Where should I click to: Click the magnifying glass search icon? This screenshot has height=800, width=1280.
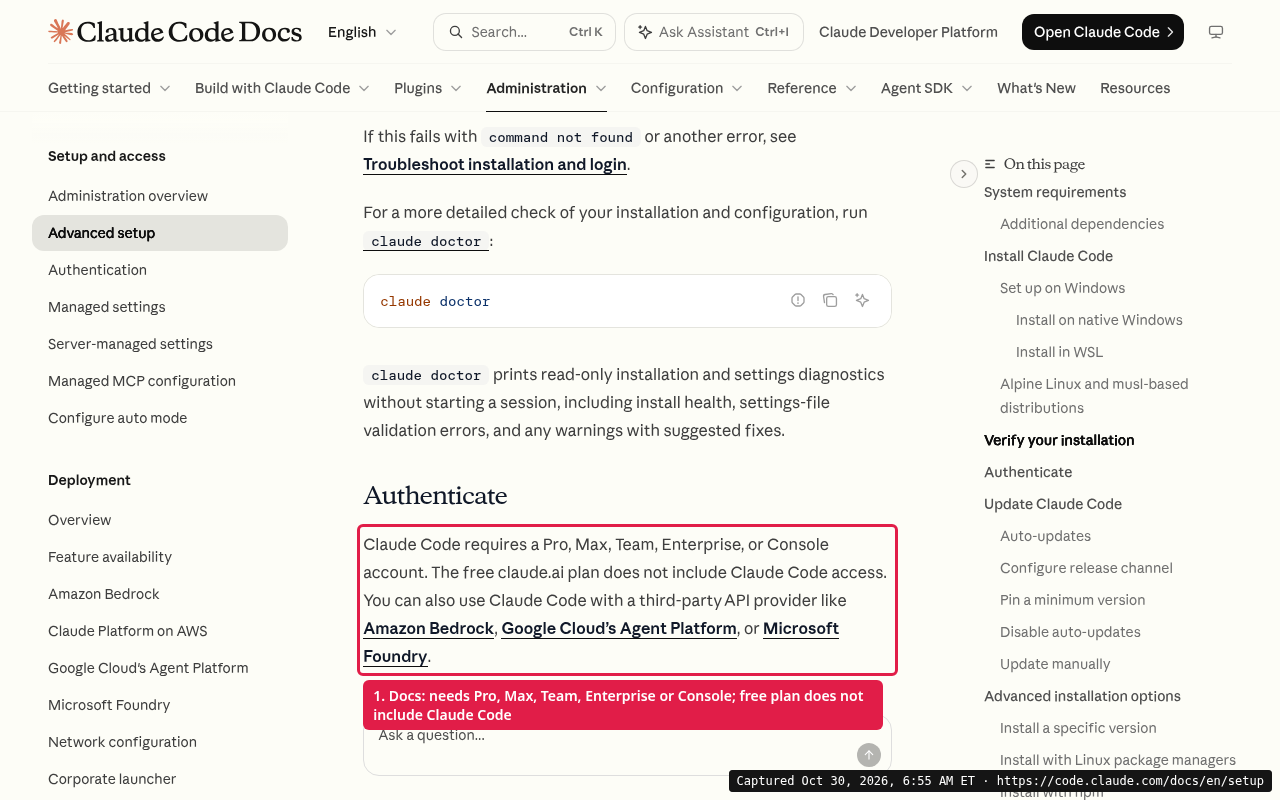pos(456,32)
